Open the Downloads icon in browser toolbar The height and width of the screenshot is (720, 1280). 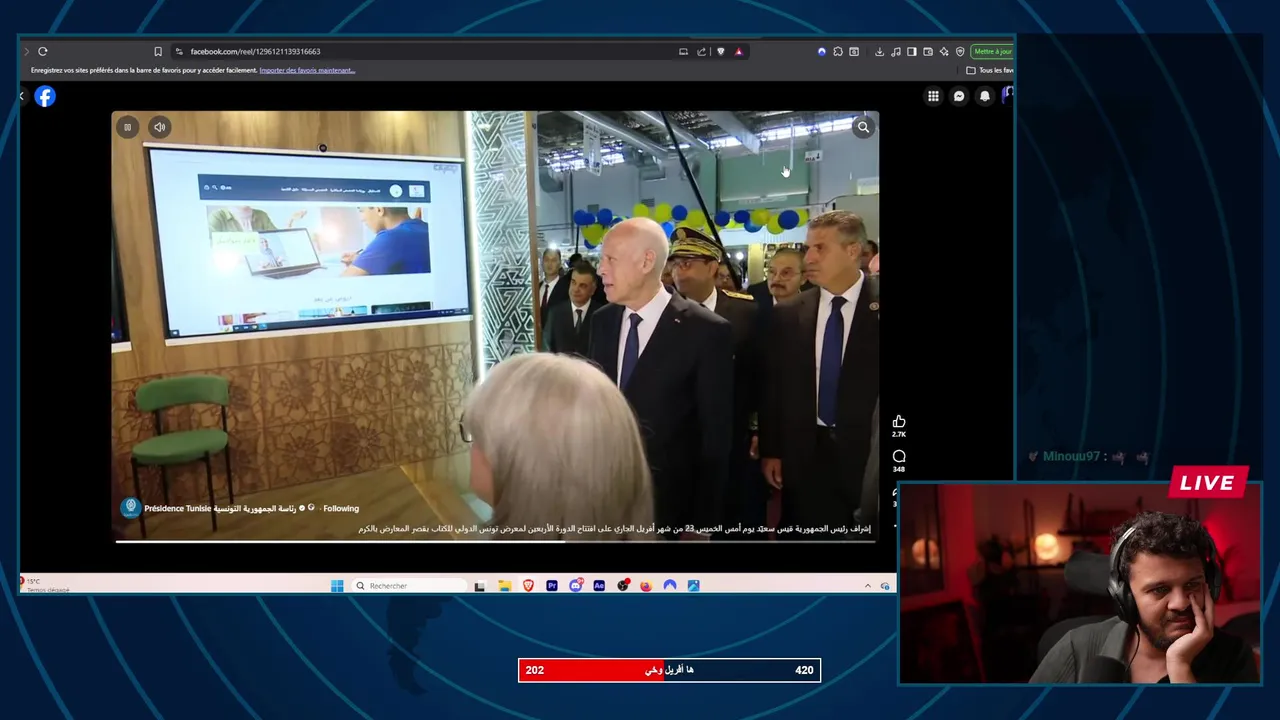pyautogui.click(x=879, y=51)
